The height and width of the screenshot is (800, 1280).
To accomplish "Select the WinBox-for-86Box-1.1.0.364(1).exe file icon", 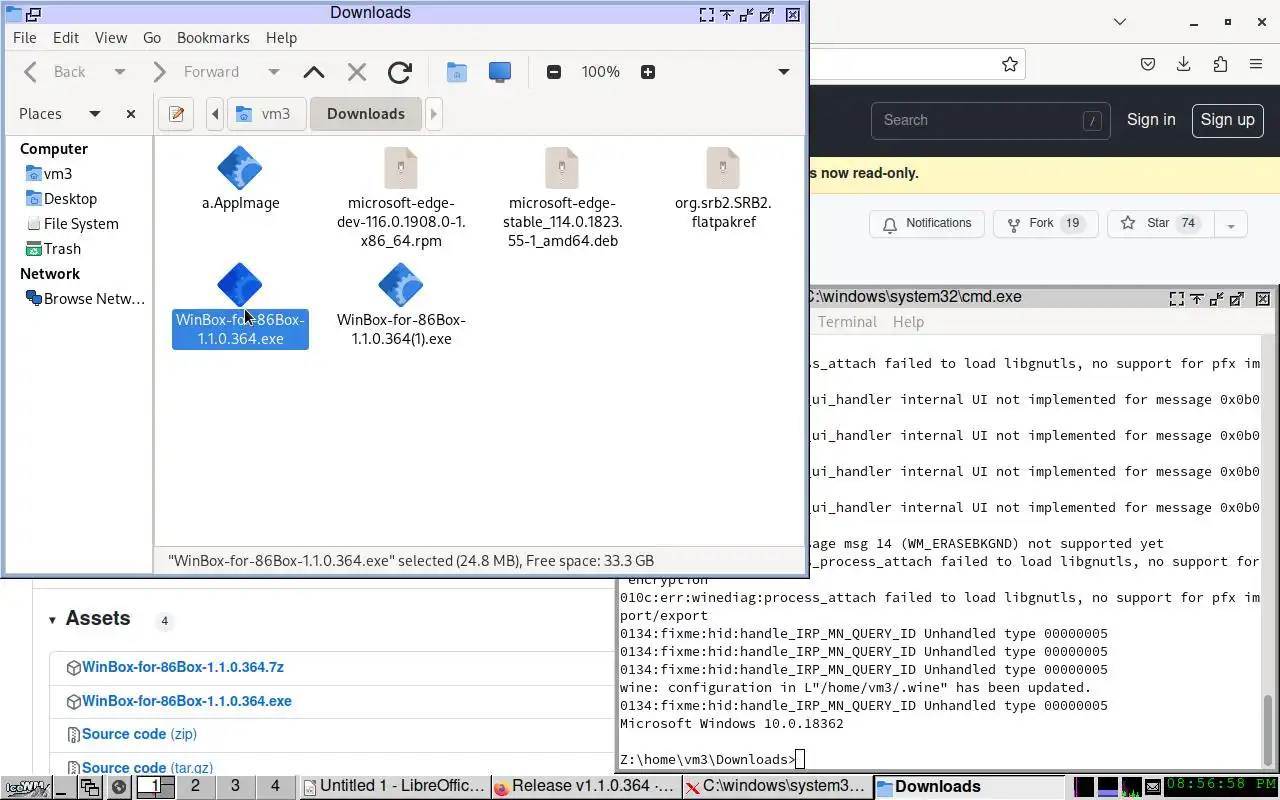I will pos(401,285).
